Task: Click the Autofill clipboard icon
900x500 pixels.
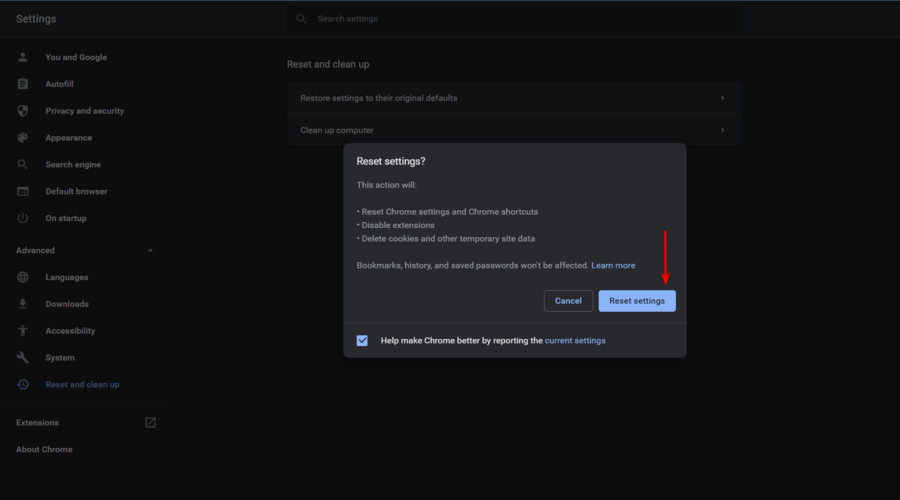Action: pos(22,84)
